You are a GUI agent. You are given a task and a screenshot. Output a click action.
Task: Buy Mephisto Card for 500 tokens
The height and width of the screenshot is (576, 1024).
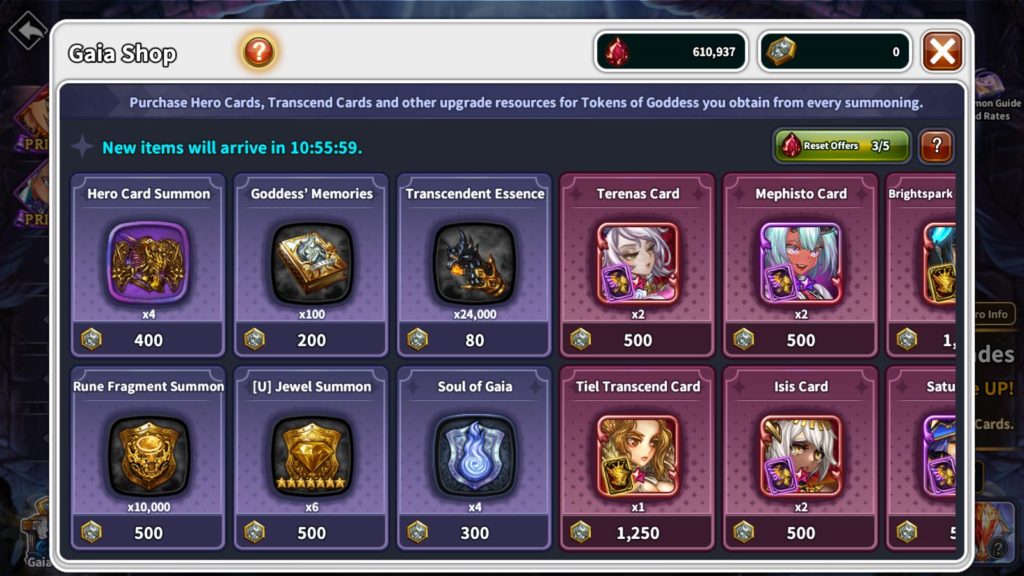pos(801,340)
